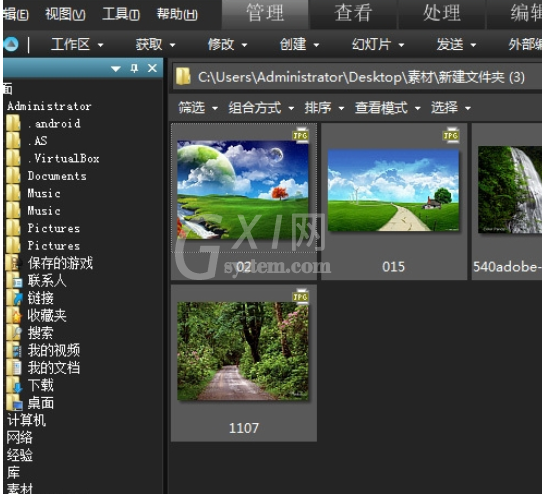Close the folder tree panel
Screen dimensions: 542x494
(152, 68)
